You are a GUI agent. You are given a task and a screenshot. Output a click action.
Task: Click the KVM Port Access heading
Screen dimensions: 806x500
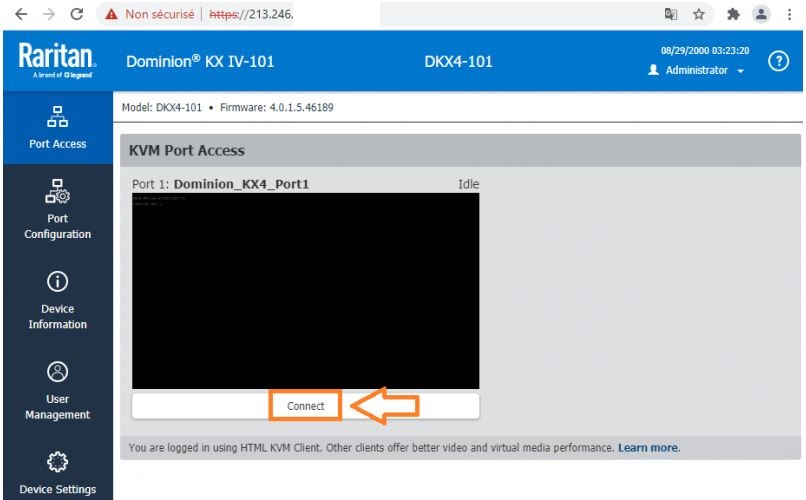pyautogui.click(x=187, y=151)
